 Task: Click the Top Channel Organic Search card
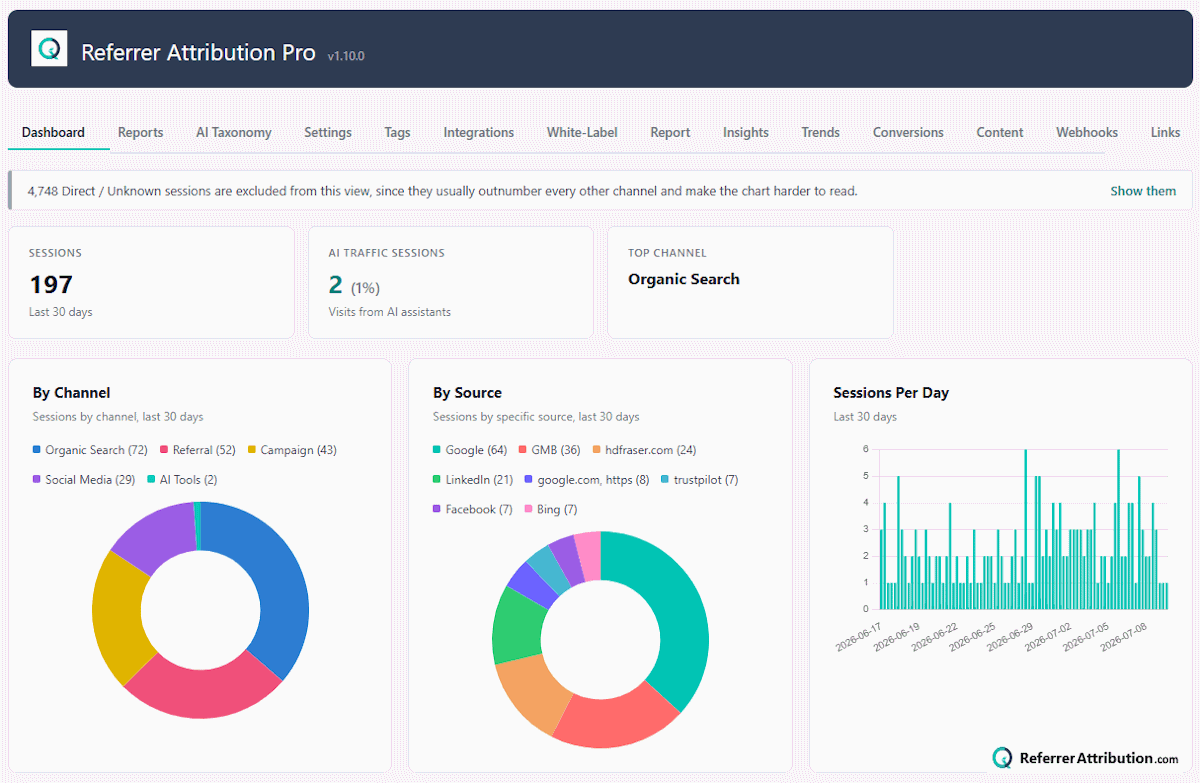pyautogui.click(x=750, y=282)
